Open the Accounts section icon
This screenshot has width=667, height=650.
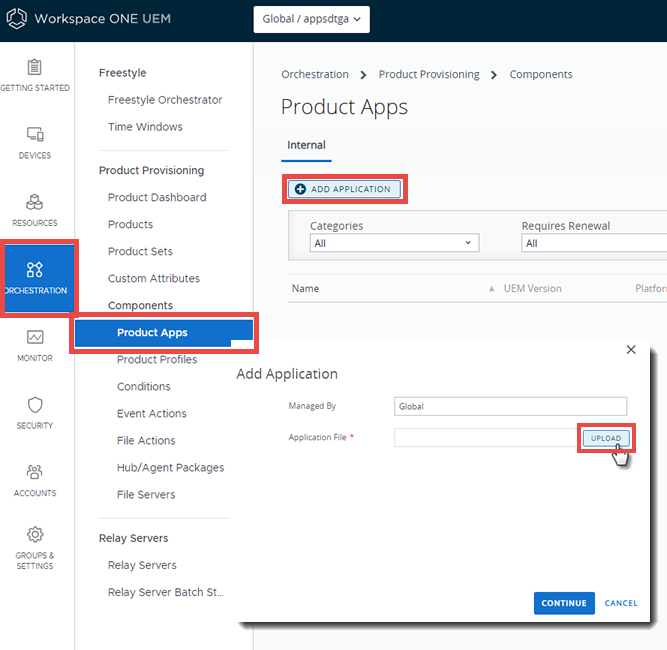coord(35,472)
